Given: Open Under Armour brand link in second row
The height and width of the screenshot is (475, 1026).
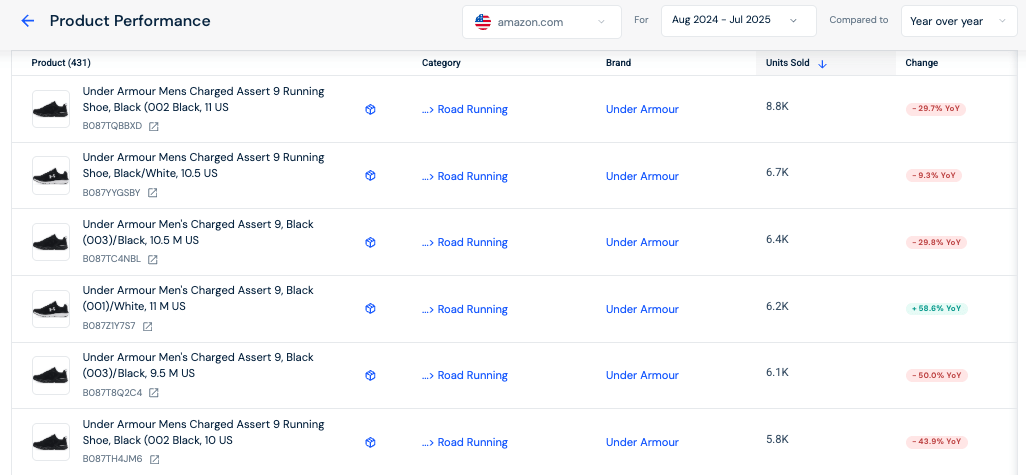Looking at the screenshot, I should [x=642, y=176].
